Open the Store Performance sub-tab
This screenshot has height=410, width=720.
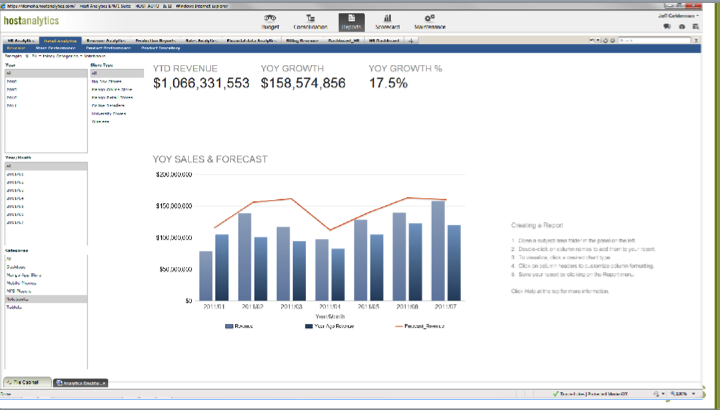coord(55,48)
